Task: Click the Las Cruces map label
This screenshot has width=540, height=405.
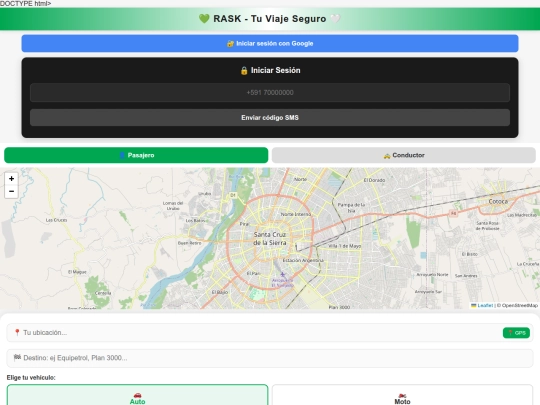Action: point(56,220)
